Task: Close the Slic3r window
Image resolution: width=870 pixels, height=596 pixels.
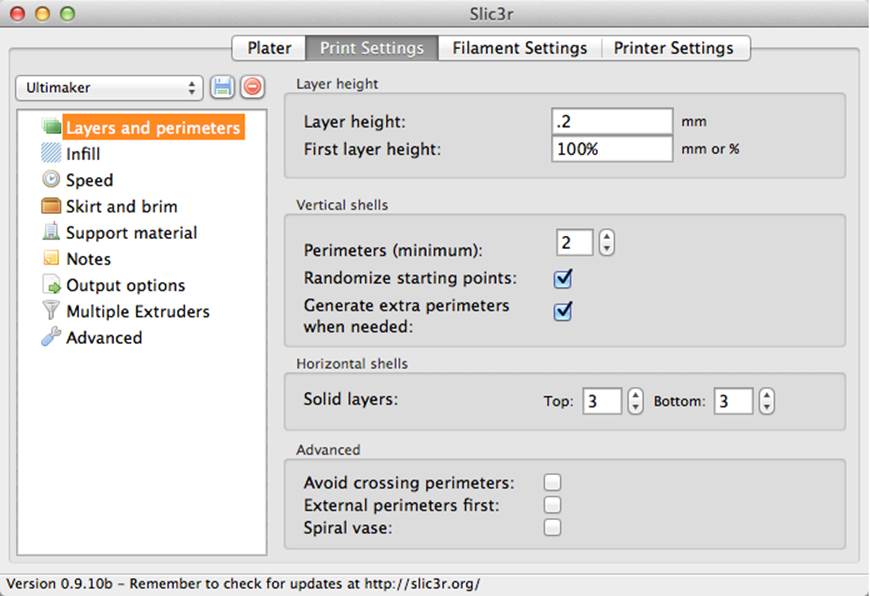Action: [18, 14]
